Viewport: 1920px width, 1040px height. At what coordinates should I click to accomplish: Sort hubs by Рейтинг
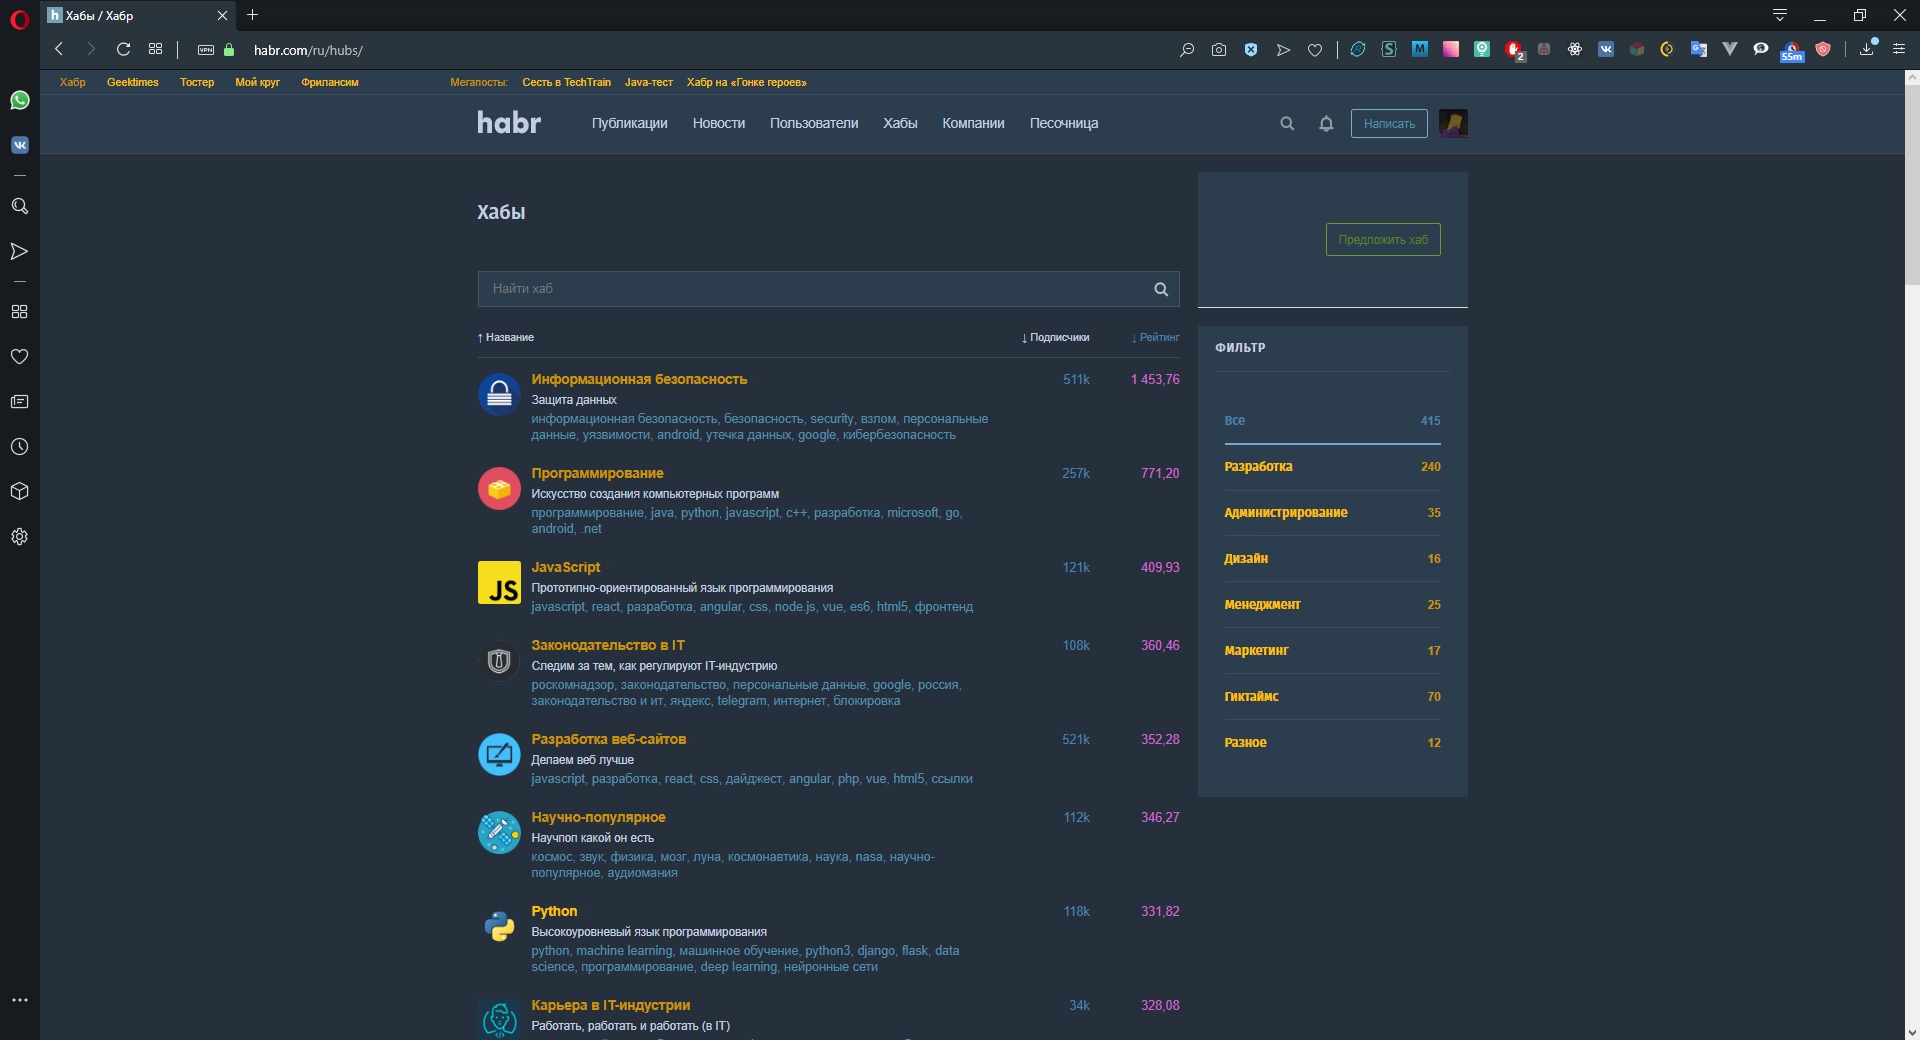pos(1155,337)
